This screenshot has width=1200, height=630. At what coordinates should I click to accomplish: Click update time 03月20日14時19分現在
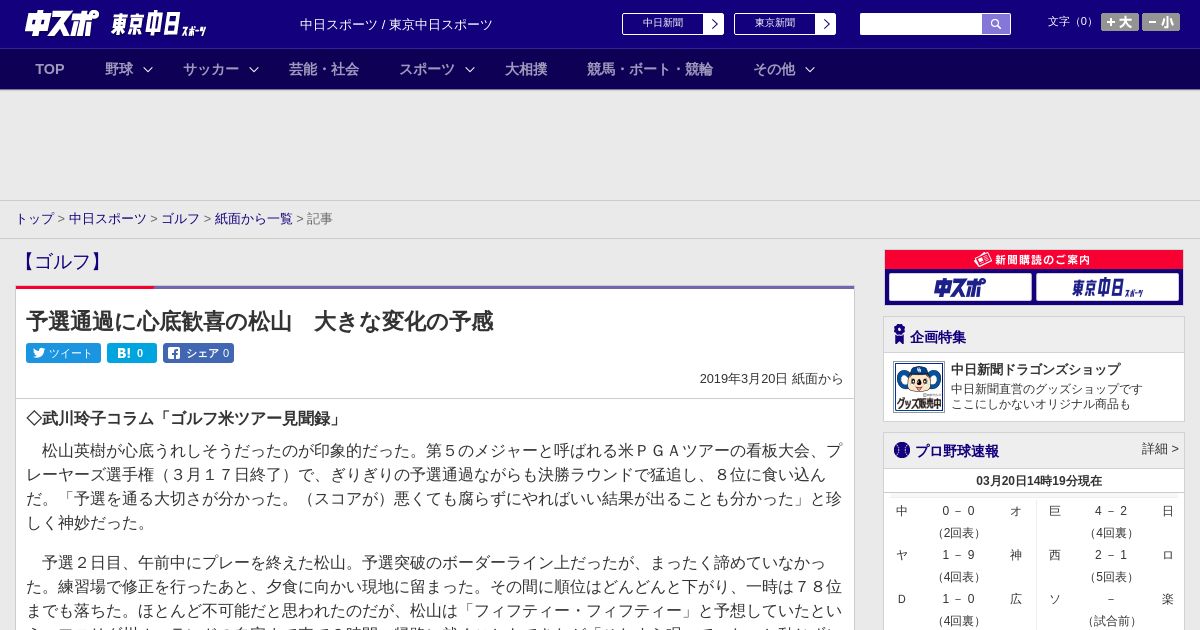(x=1039, y=481)
